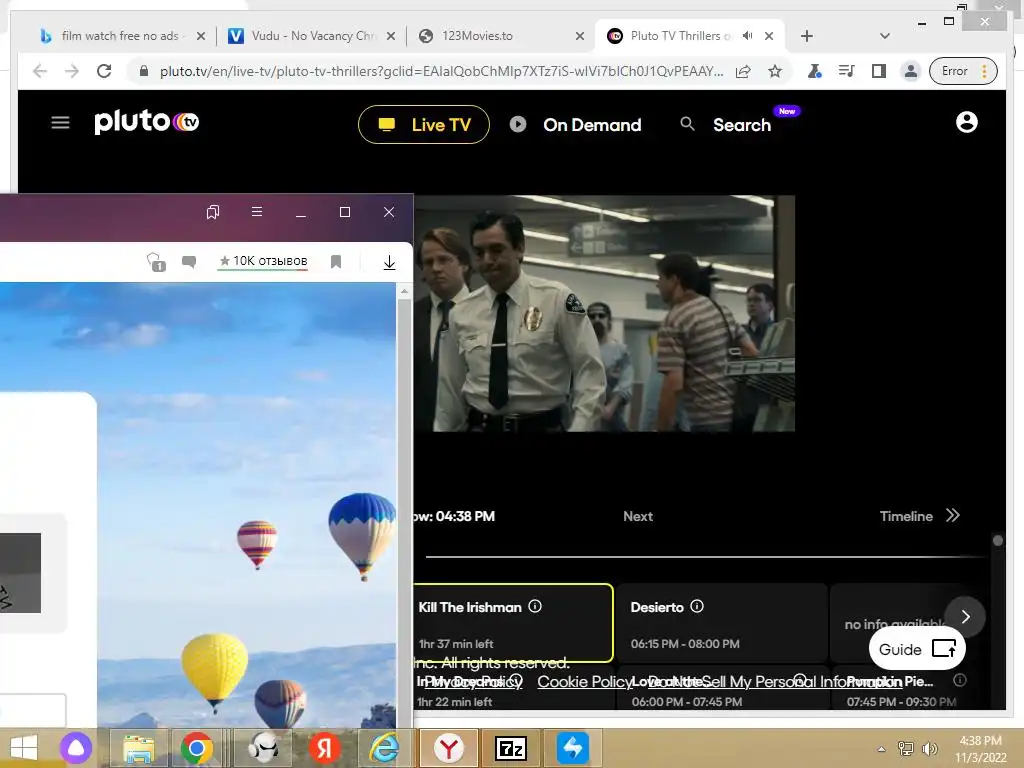Open 7-Zip from the taskbar
Screen dimensions: 1024x768
(511, 748)
